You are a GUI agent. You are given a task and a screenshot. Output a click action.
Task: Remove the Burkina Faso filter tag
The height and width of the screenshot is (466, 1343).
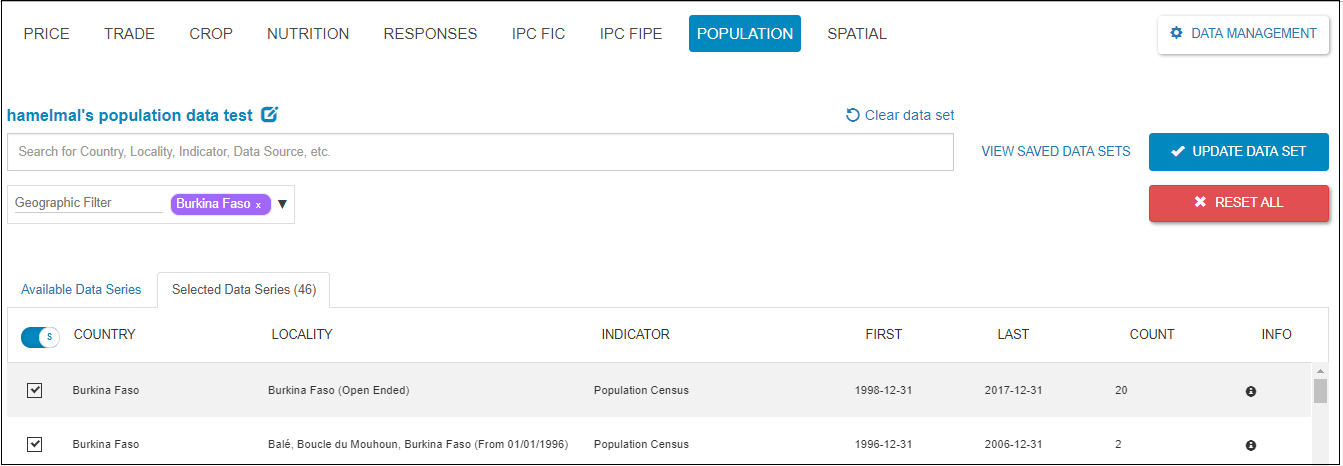[258, 205]
